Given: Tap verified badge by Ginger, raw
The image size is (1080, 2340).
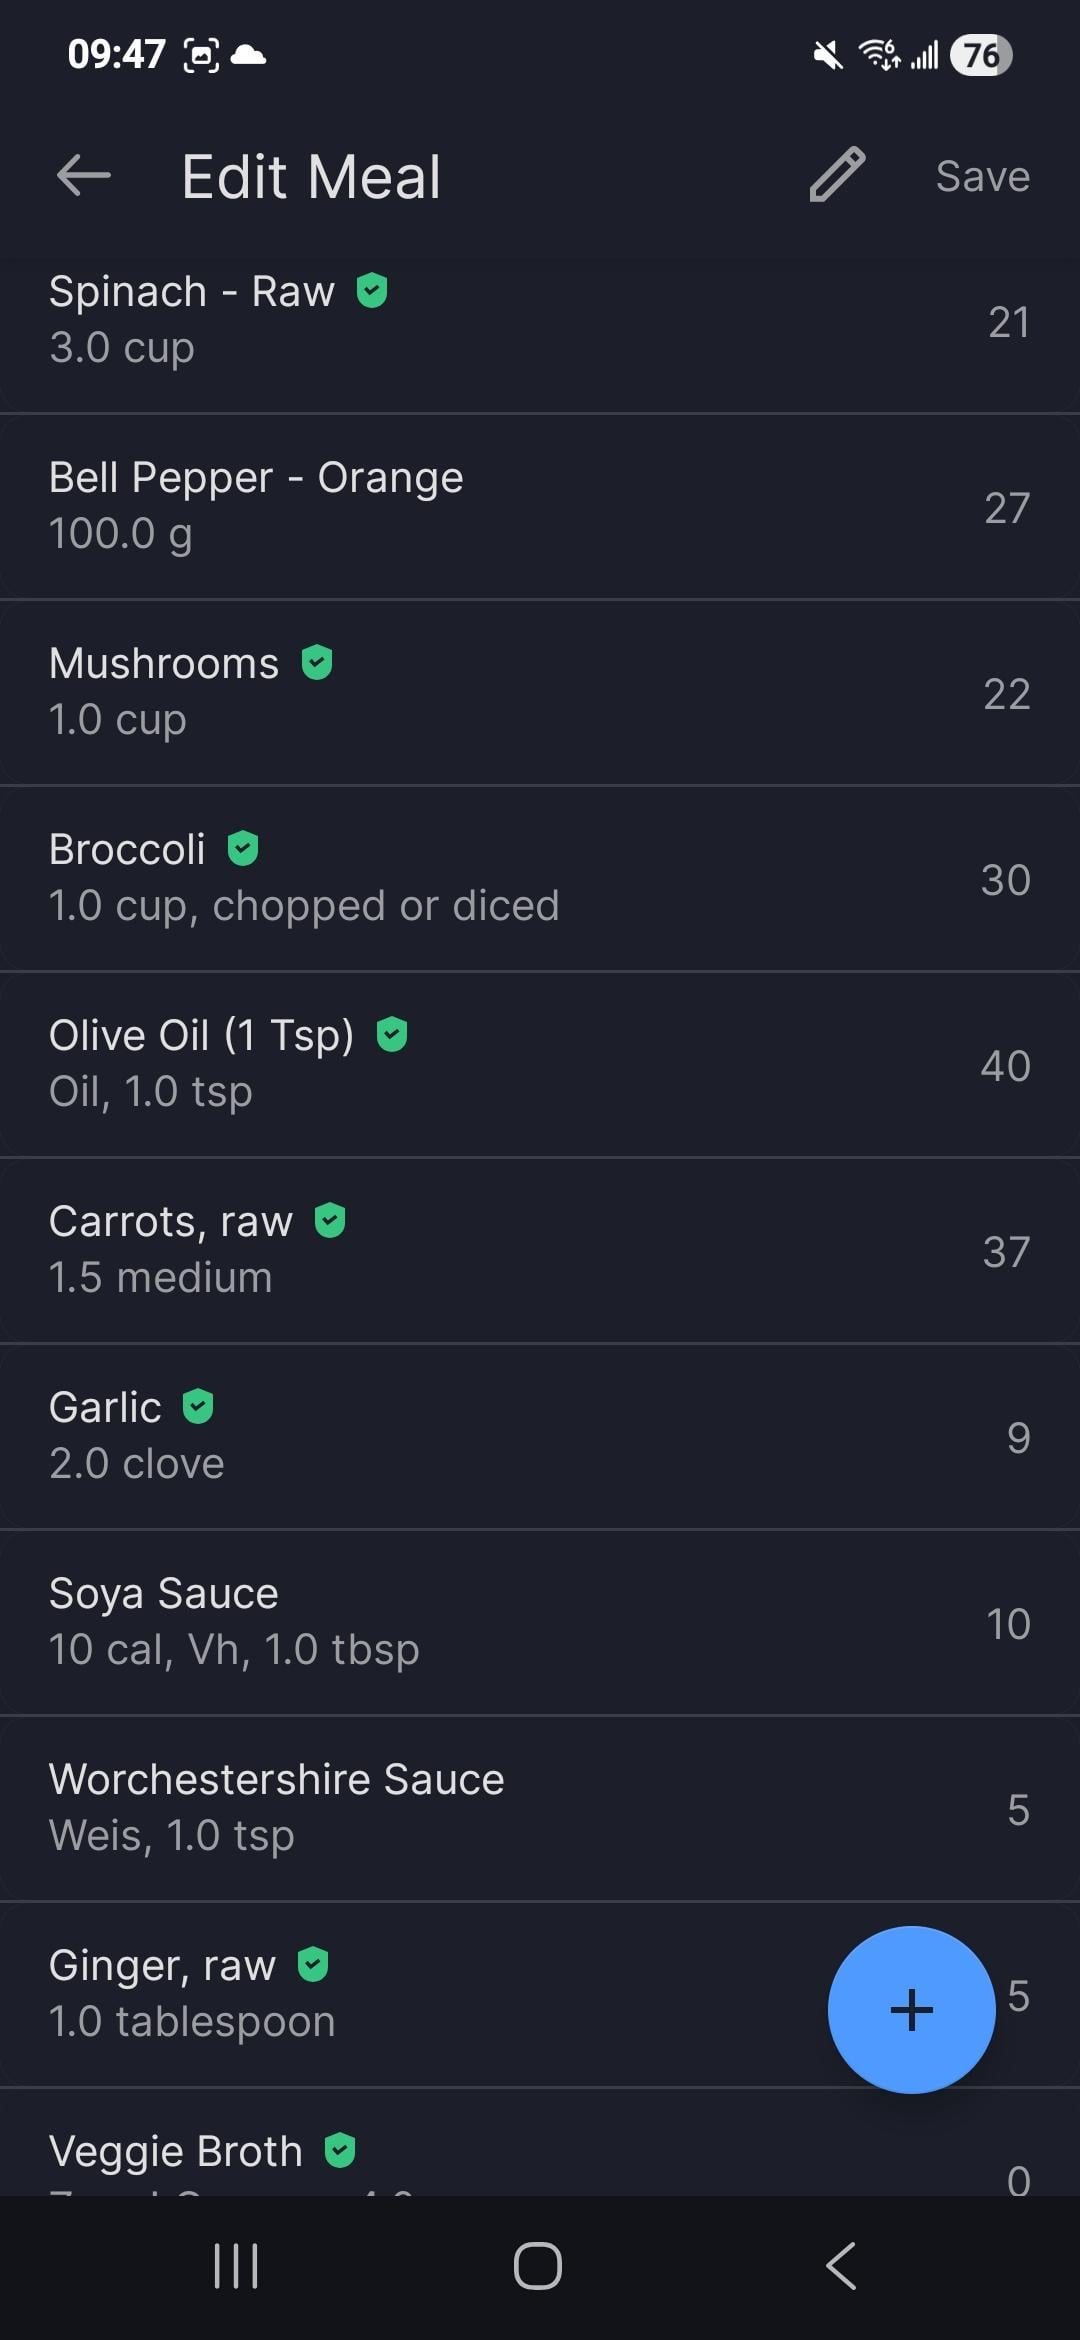Looking at the screenshot, I should pos(313,1964).
